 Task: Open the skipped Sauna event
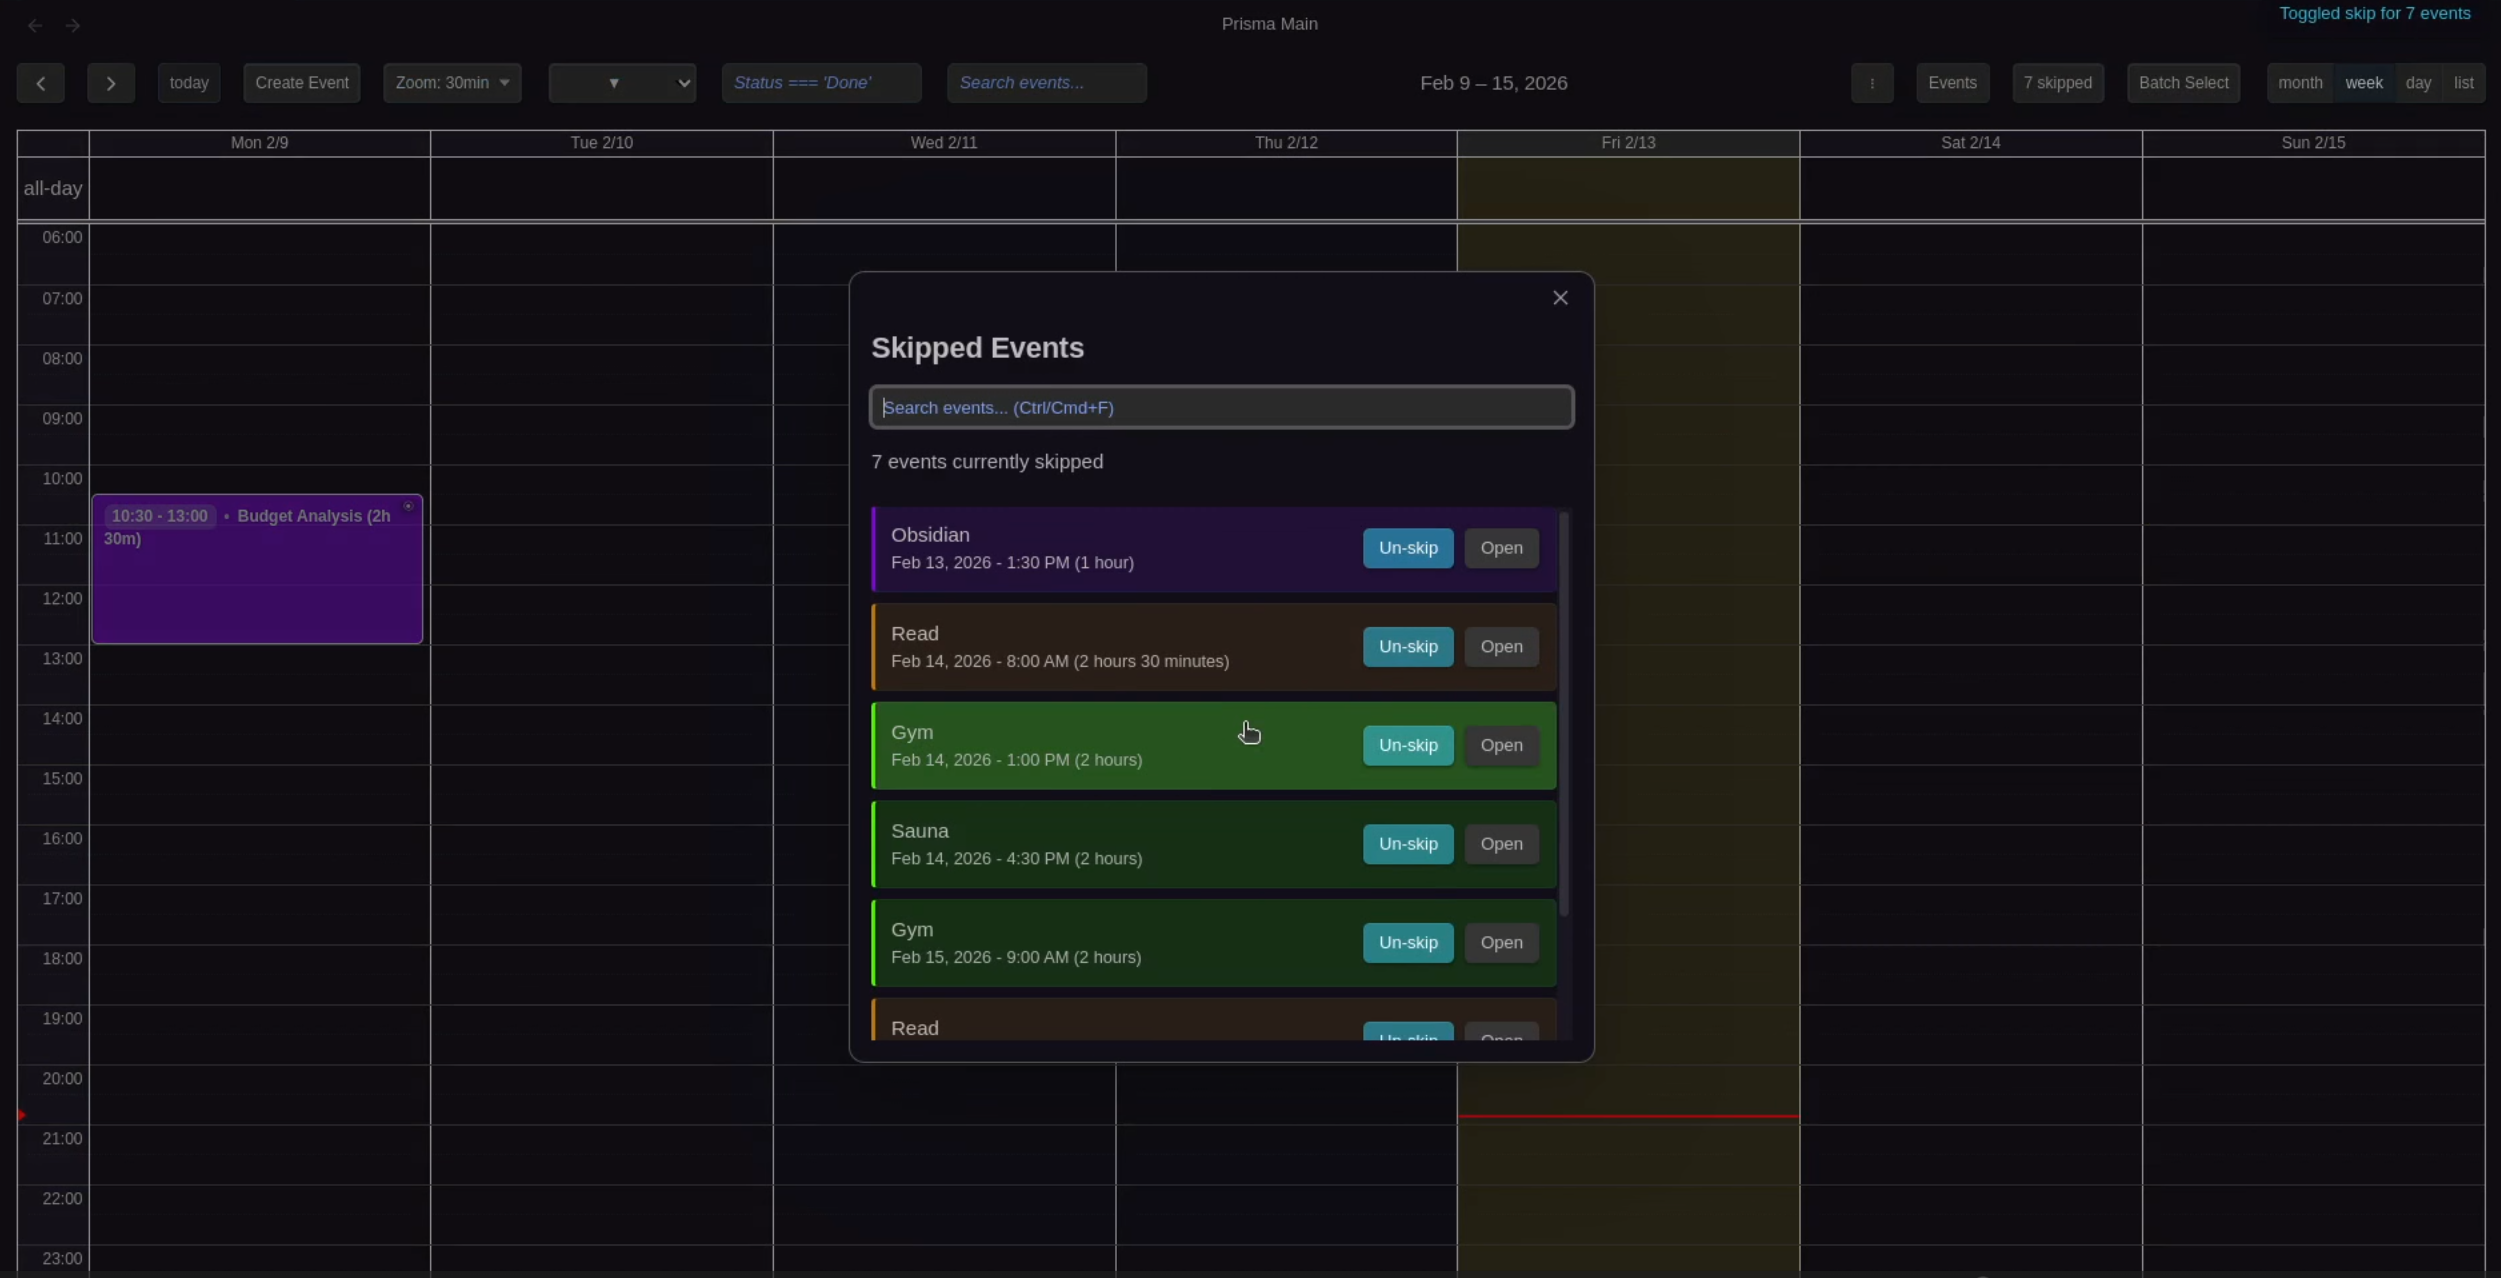[x=1500, y=843]
